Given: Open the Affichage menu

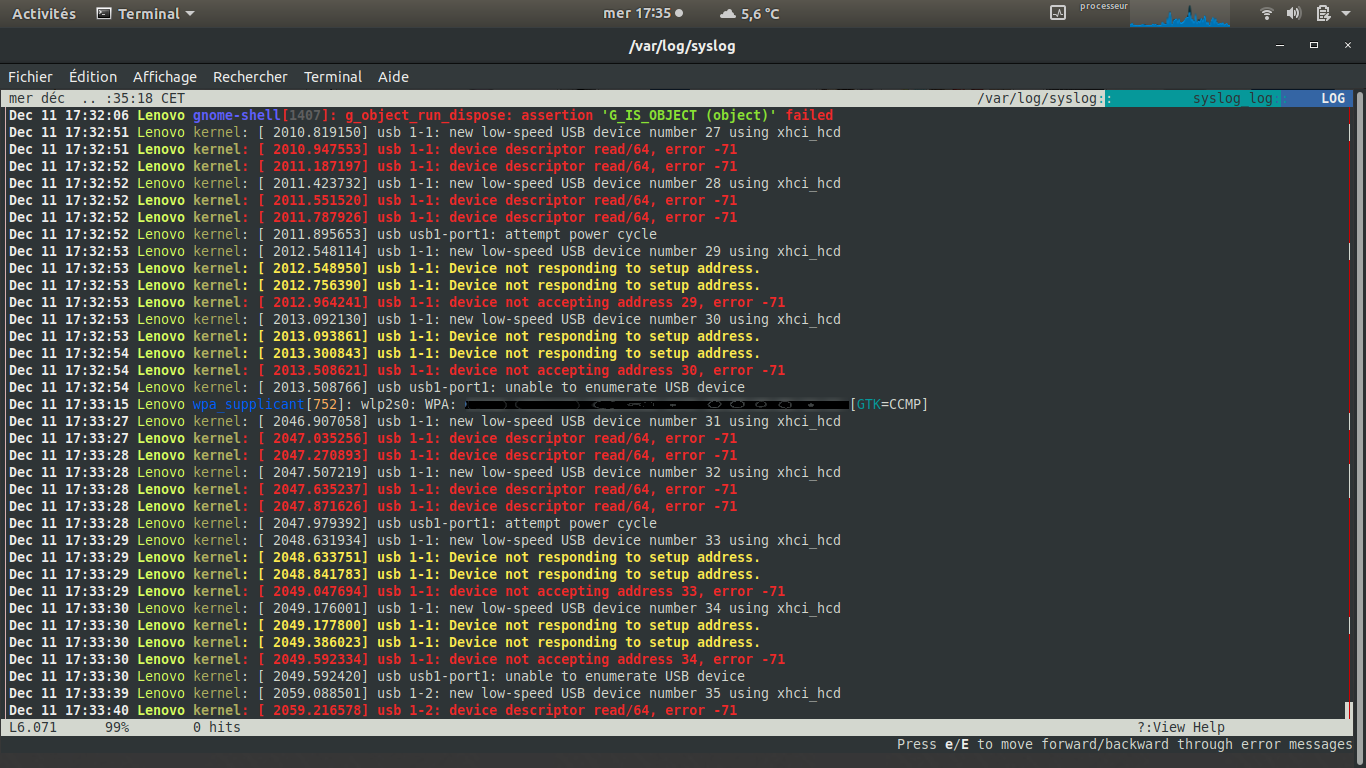Looking at the screenshot, I should point(165,77).
